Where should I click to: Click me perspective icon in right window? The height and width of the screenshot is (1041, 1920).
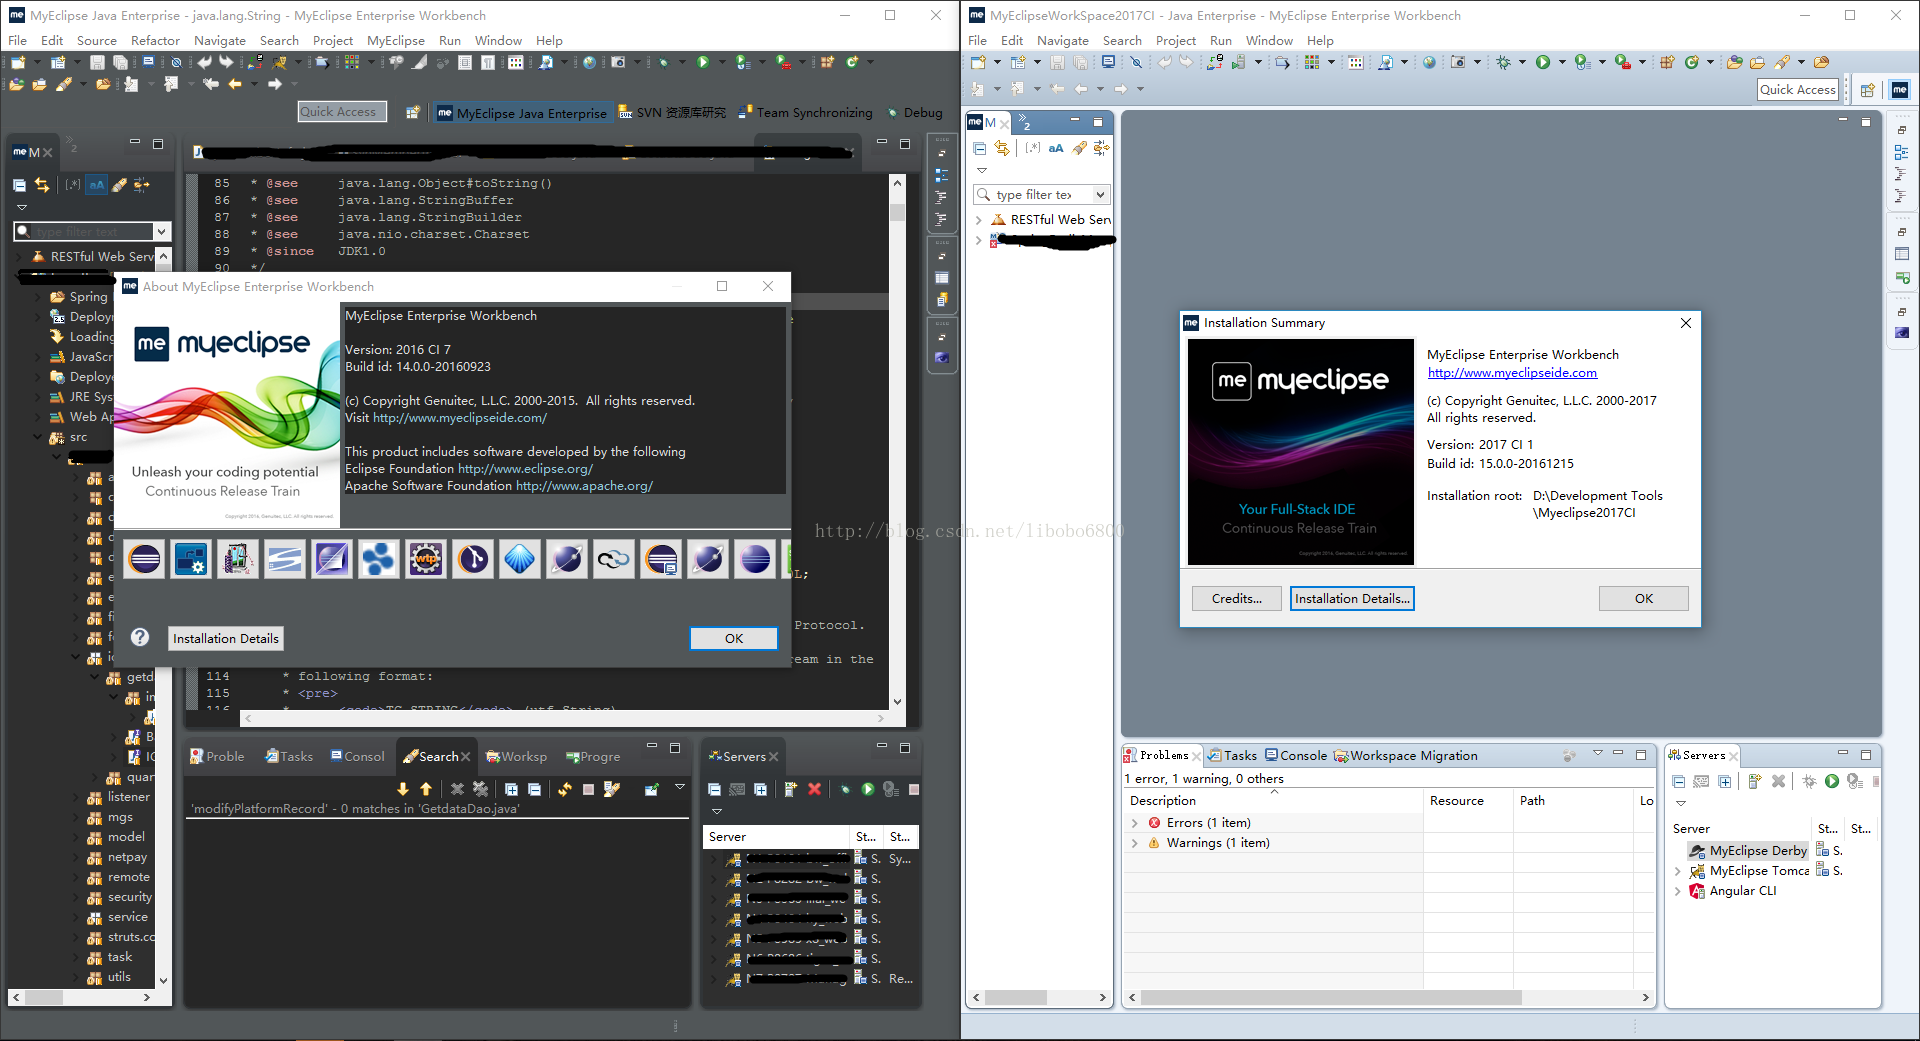(x=1900, y=89)
